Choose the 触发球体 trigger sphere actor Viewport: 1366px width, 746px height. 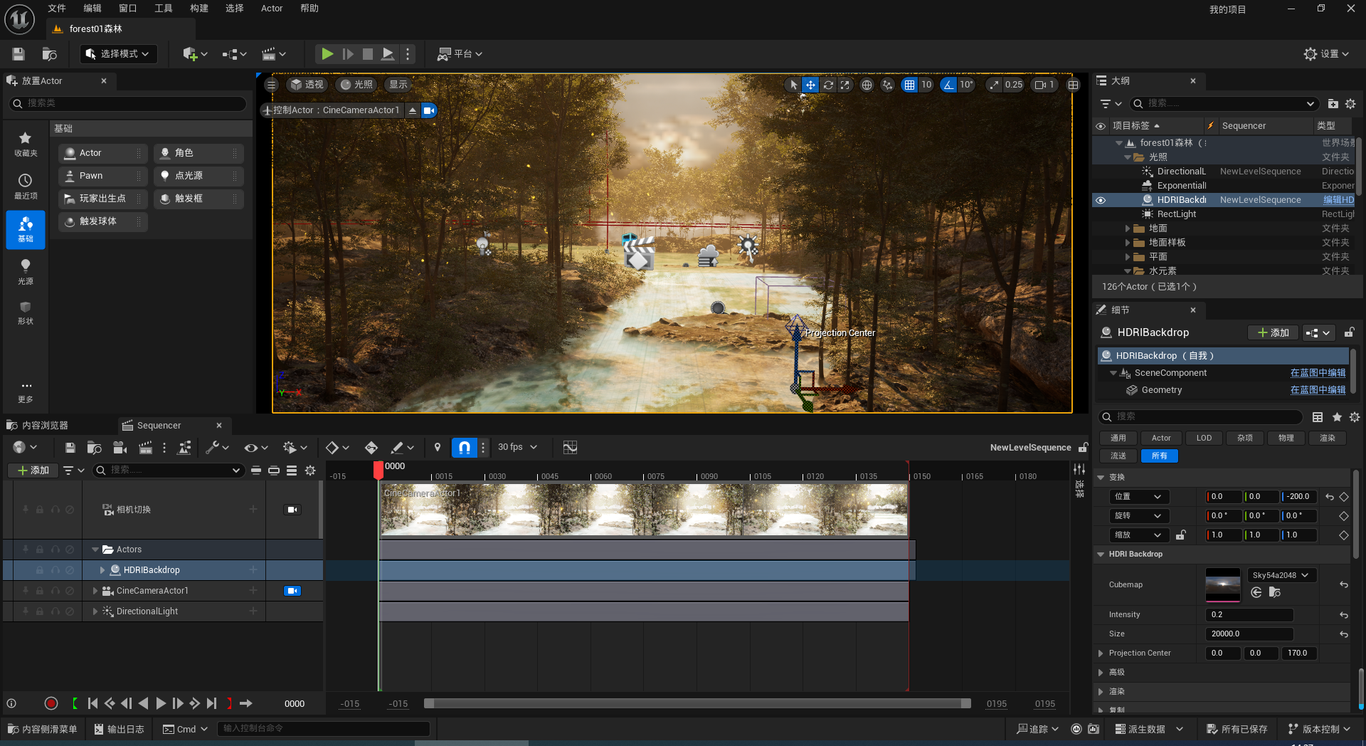tap(103, 221)
